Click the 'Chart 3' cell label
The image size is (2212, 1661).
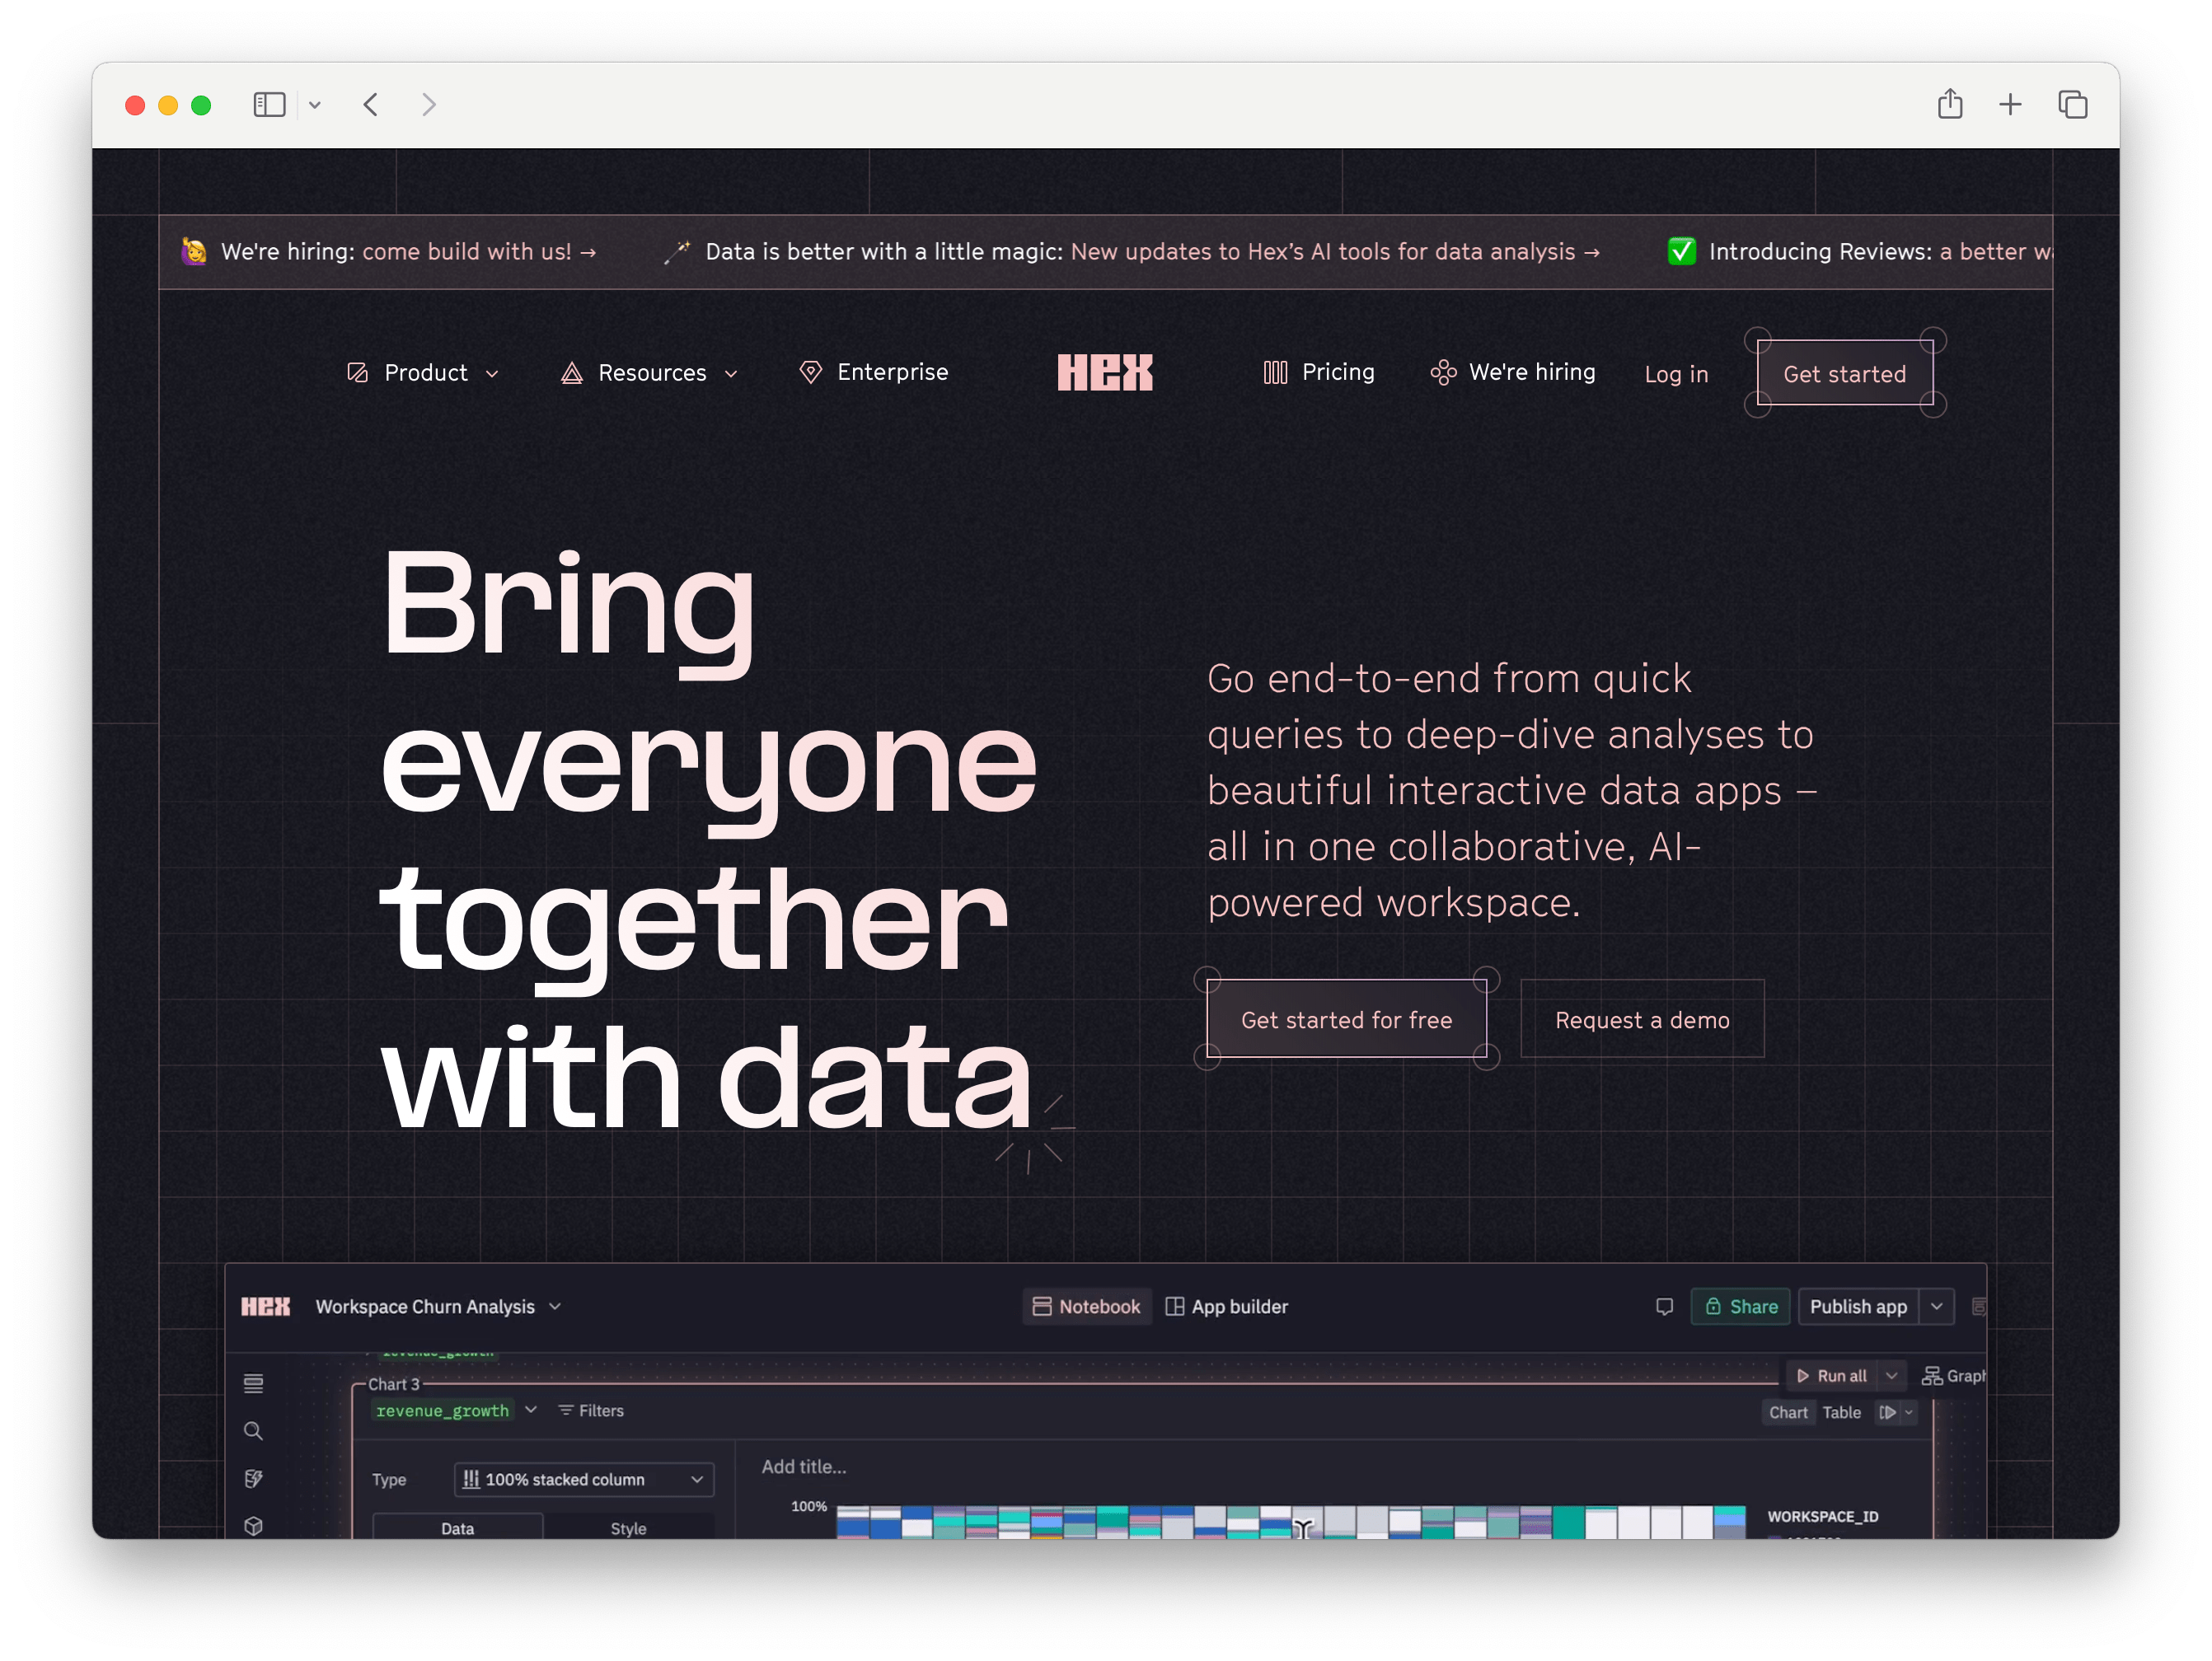pos(393,1385)
